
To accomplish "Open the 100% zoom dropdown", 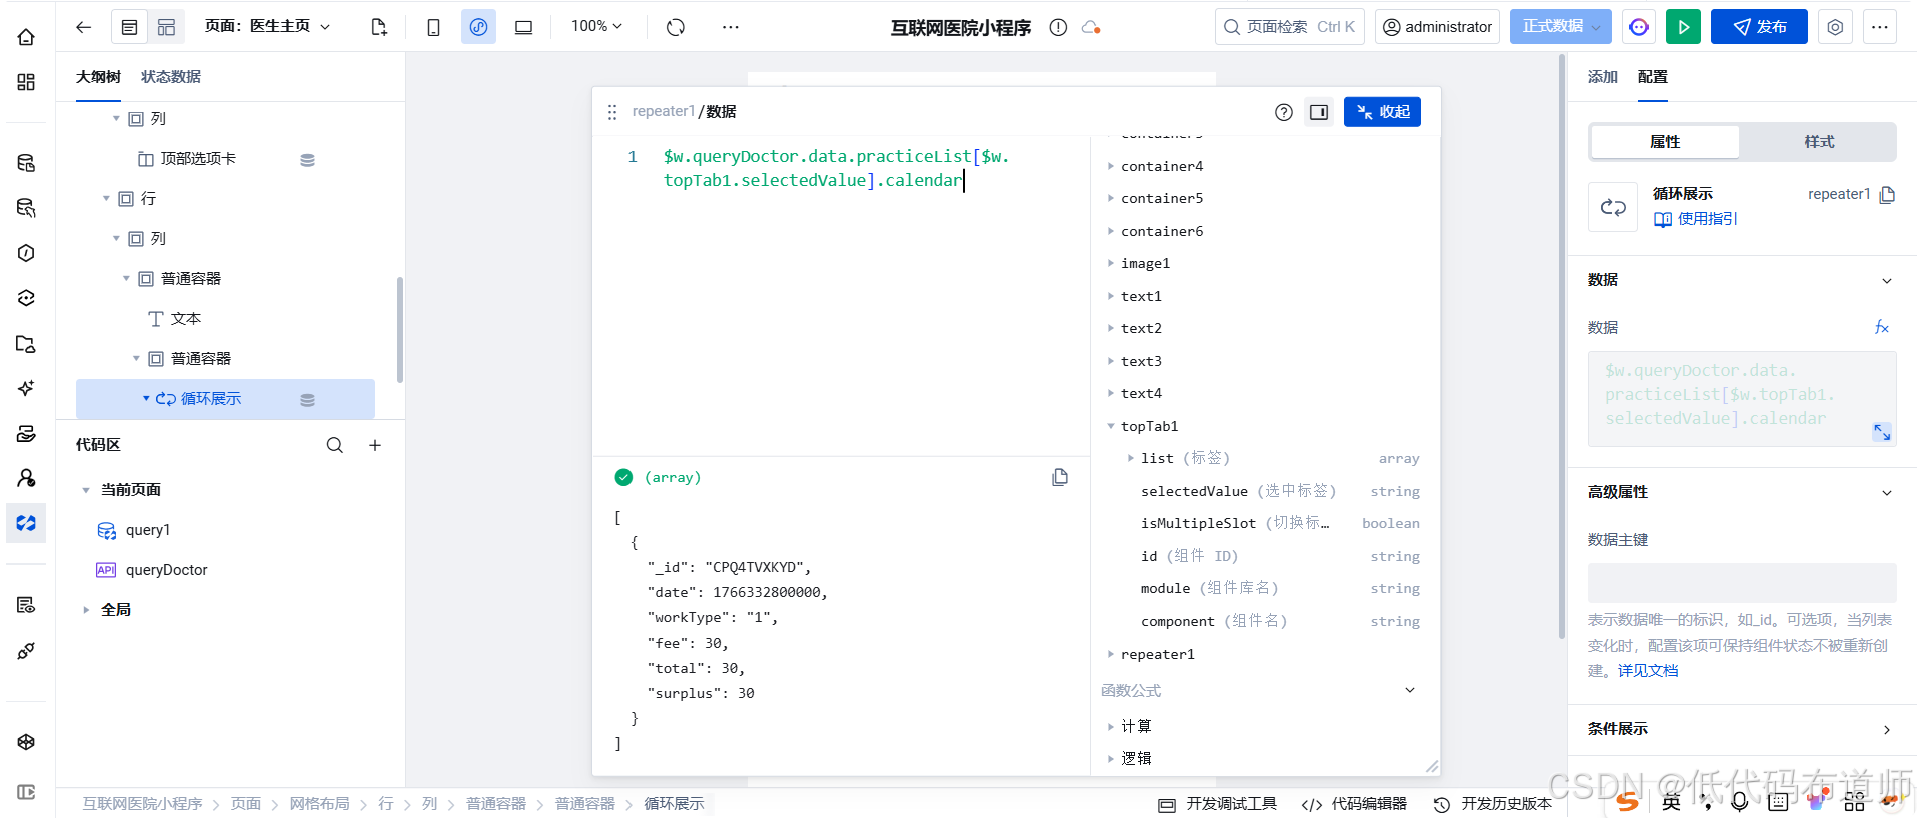I will (x=596, y=26).
